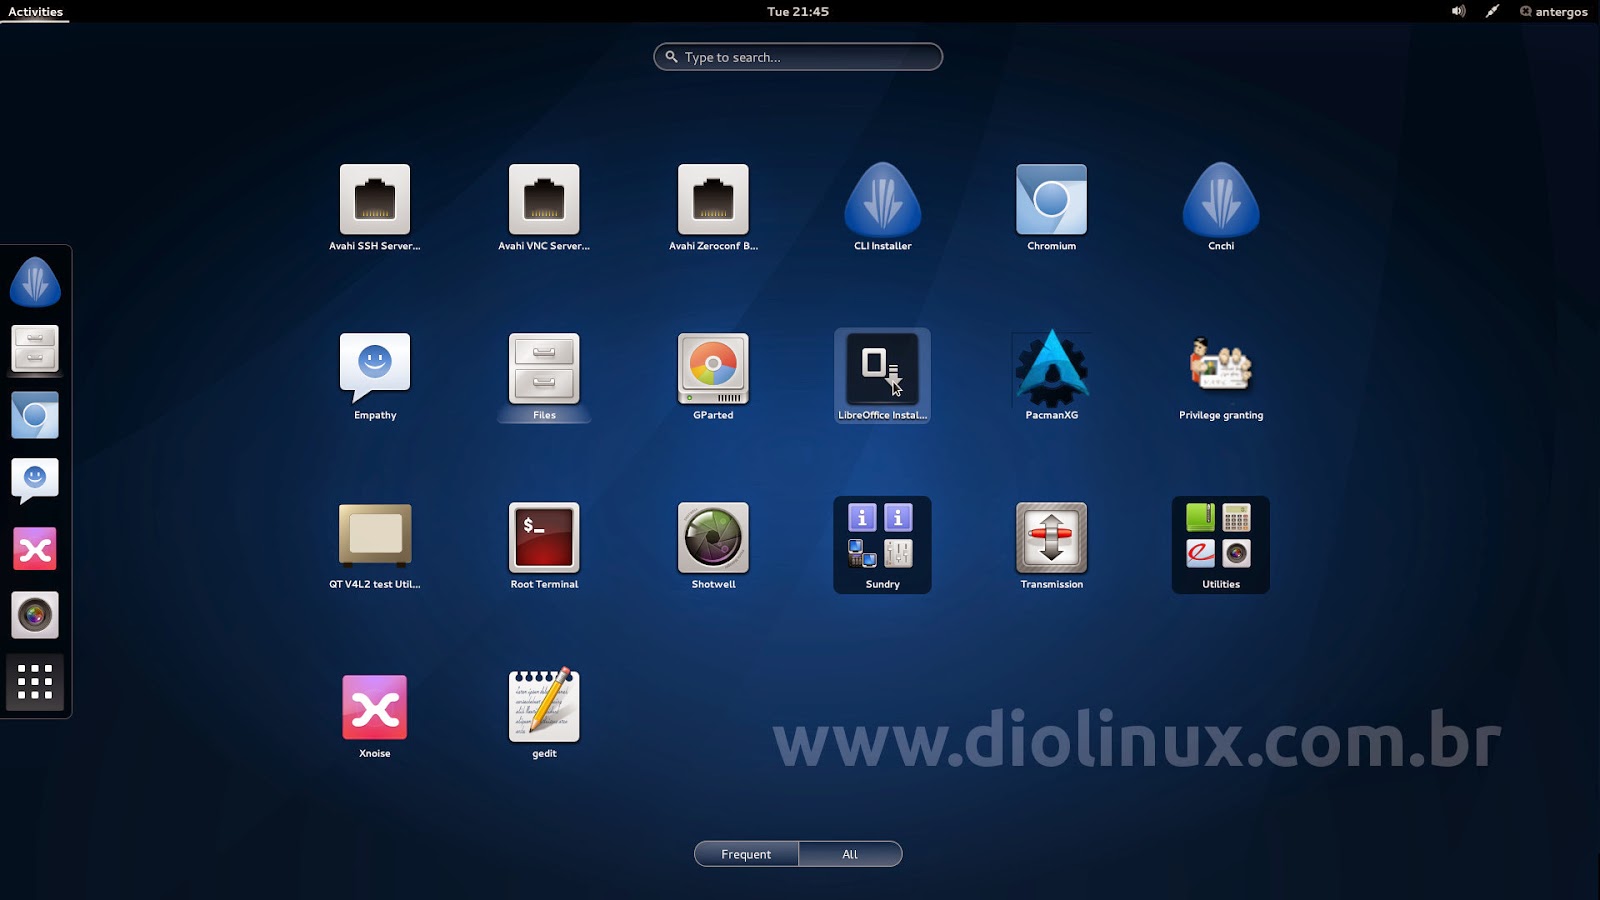Screen dimensions: 1600x900
Task: Switch to the All apps view
Action: 850,854
